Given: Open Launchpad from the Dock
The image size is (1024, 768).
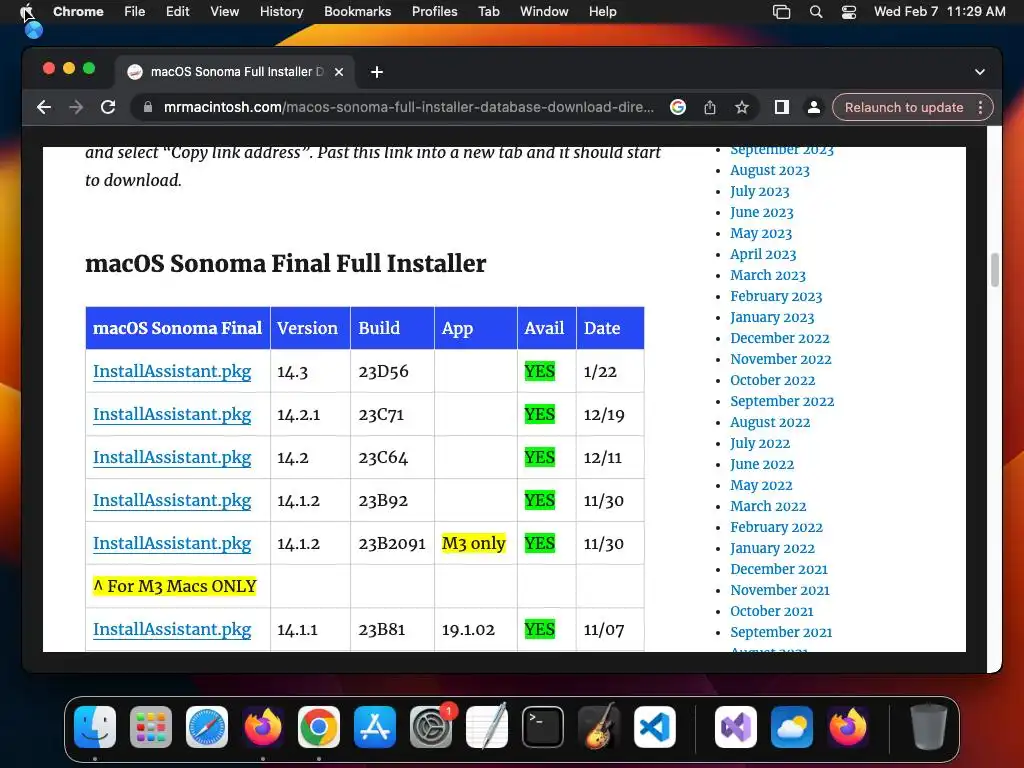Looking at the screenshot, I should pyautogui.click(x=151, y=727).
